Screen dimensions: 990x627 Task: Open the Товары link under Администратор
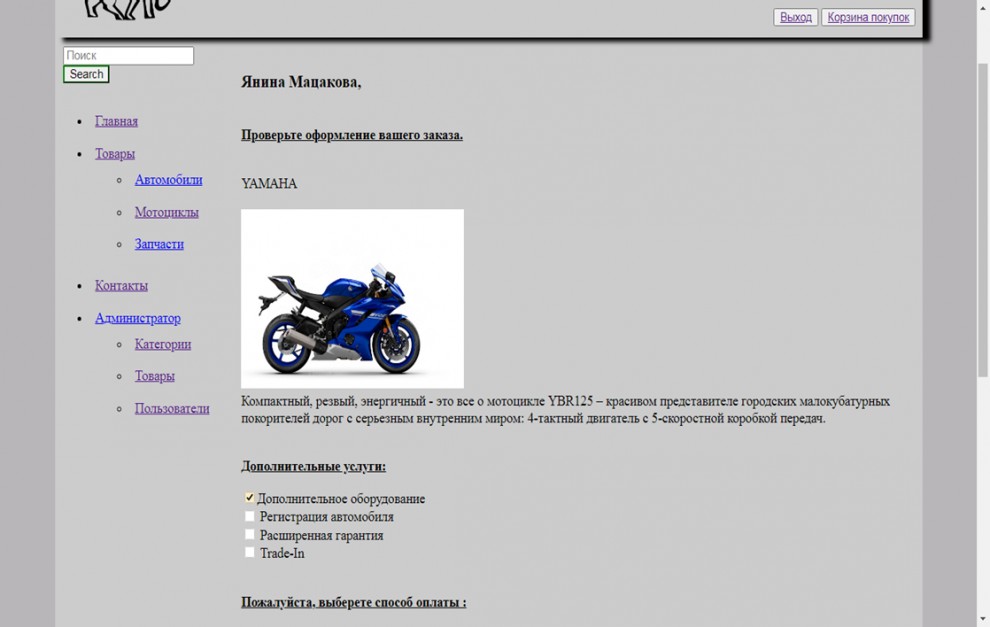click(155, 376)
